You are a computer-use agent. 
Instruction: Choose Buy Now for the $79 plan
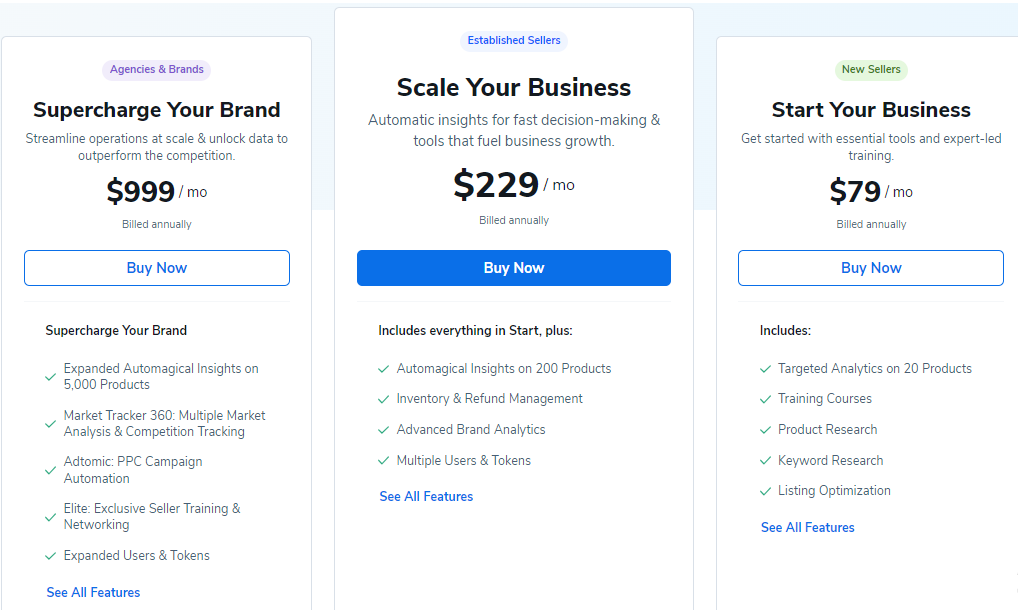pyautogui.click(x=871, y=268)
